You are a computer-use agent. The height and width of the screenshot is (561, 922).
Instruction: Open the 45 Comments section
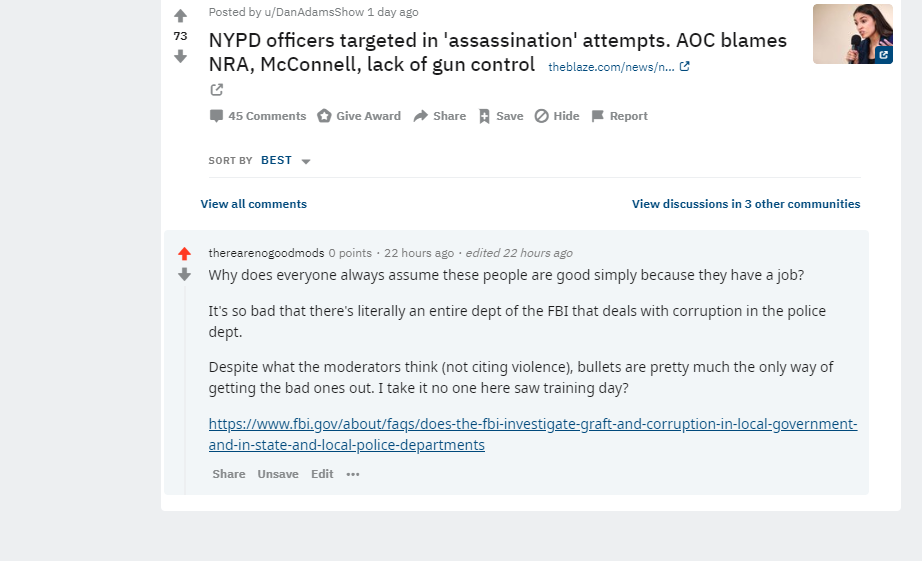[x=258, y=116]
